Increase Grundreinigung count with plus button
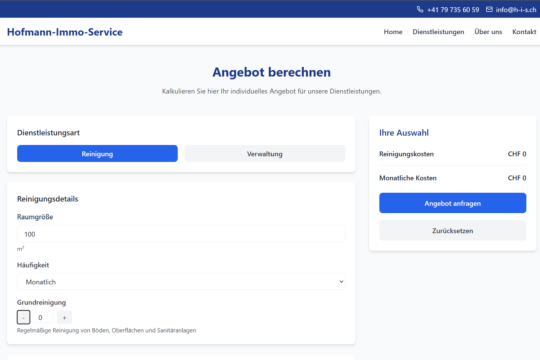540x360 pixels. coord(64,317)
